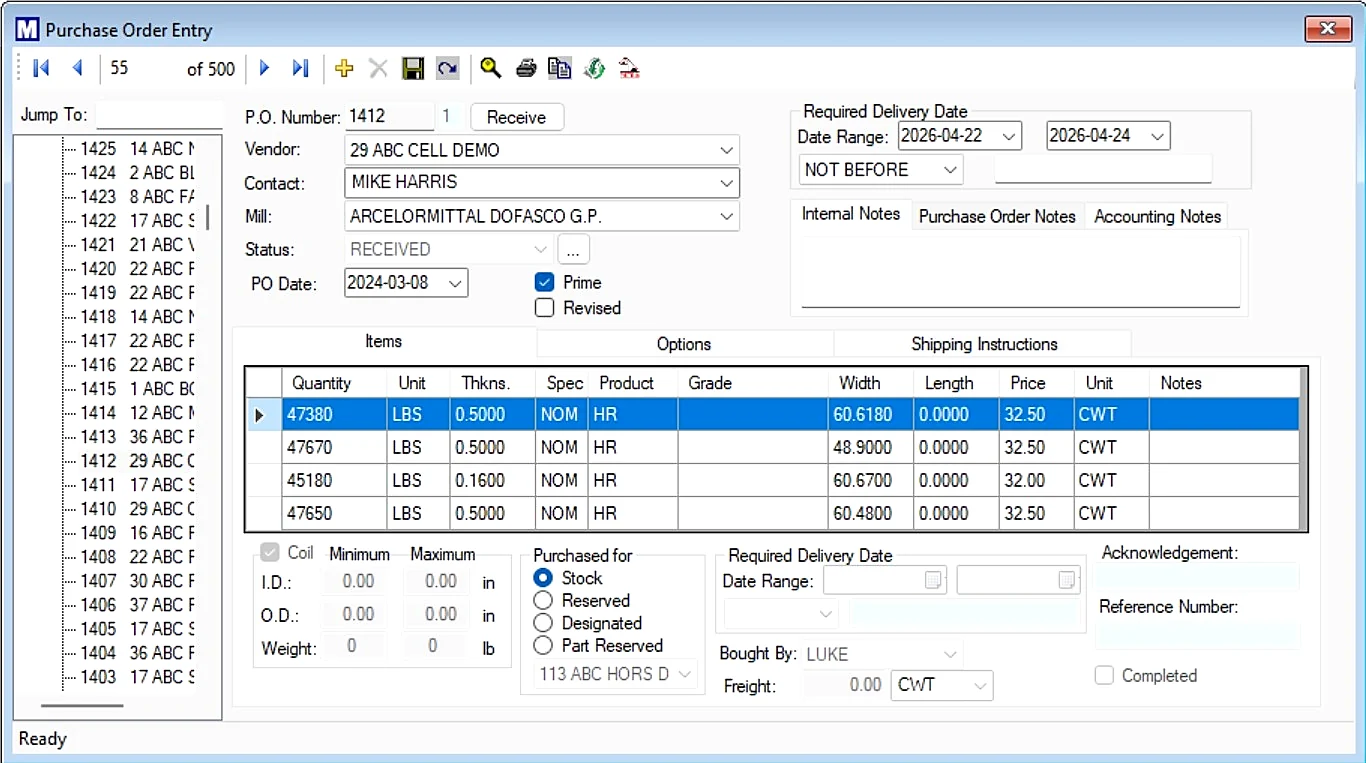Copy the purchase order

pos(559,68)
